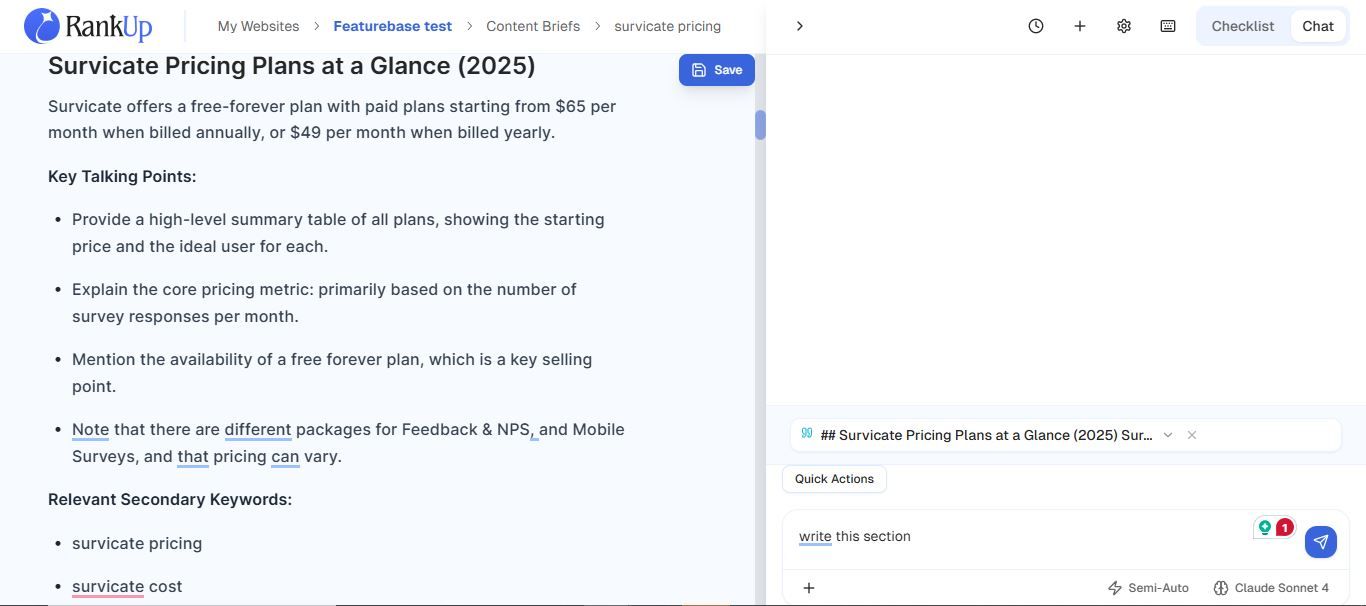This screenshot has height=606, width=1366.
Task: Click the 'Relevant Secondary Keywords:' text
Action: coord(170,499)
